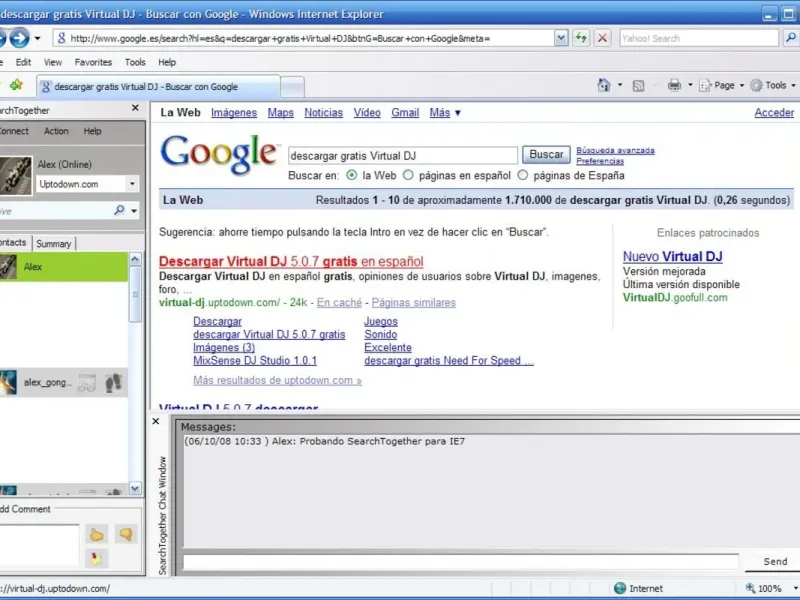Open the 'Imágenes' Google link
This screenshot has width=800, height=600.
(234, 113)
